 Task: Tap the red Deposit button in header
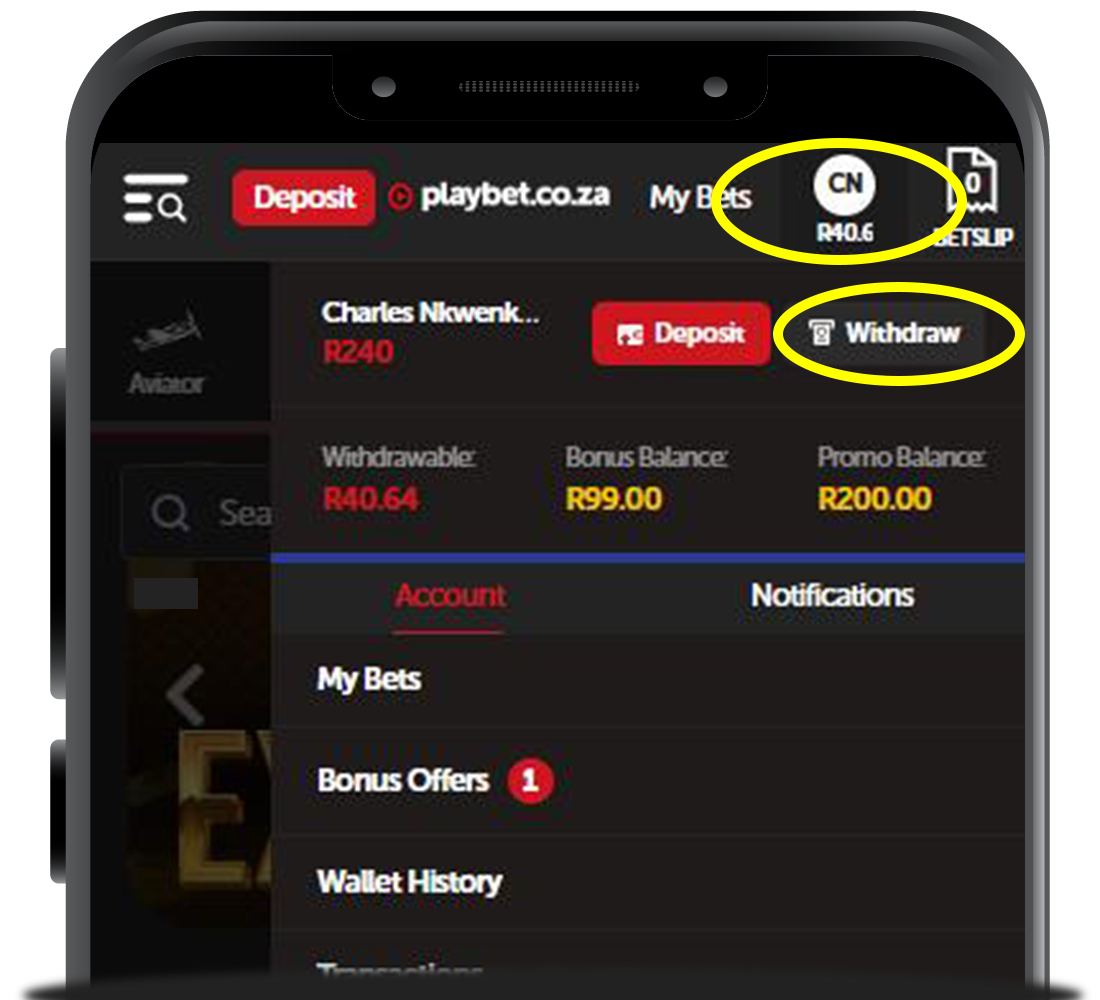pyautogui.click(x=304, y=197)
